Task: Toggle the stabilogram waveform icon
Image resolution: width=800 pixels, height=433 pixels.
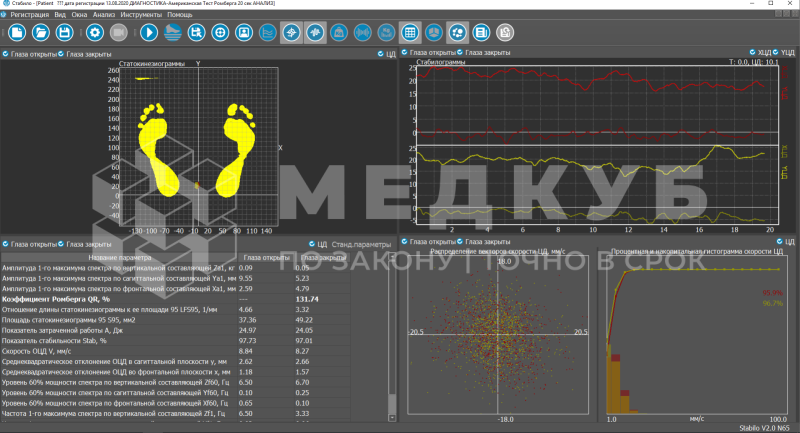Action: (x=315, y=33)
